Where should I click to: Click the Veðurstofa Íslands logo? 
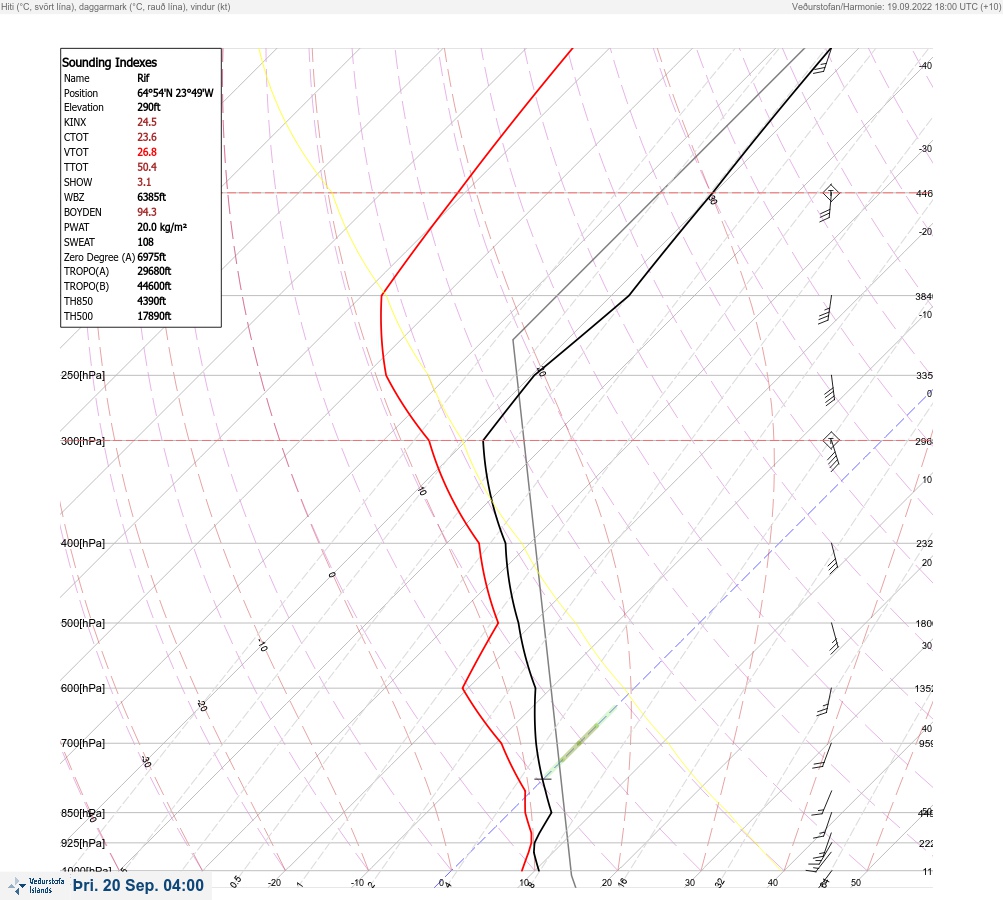point(36,885)
